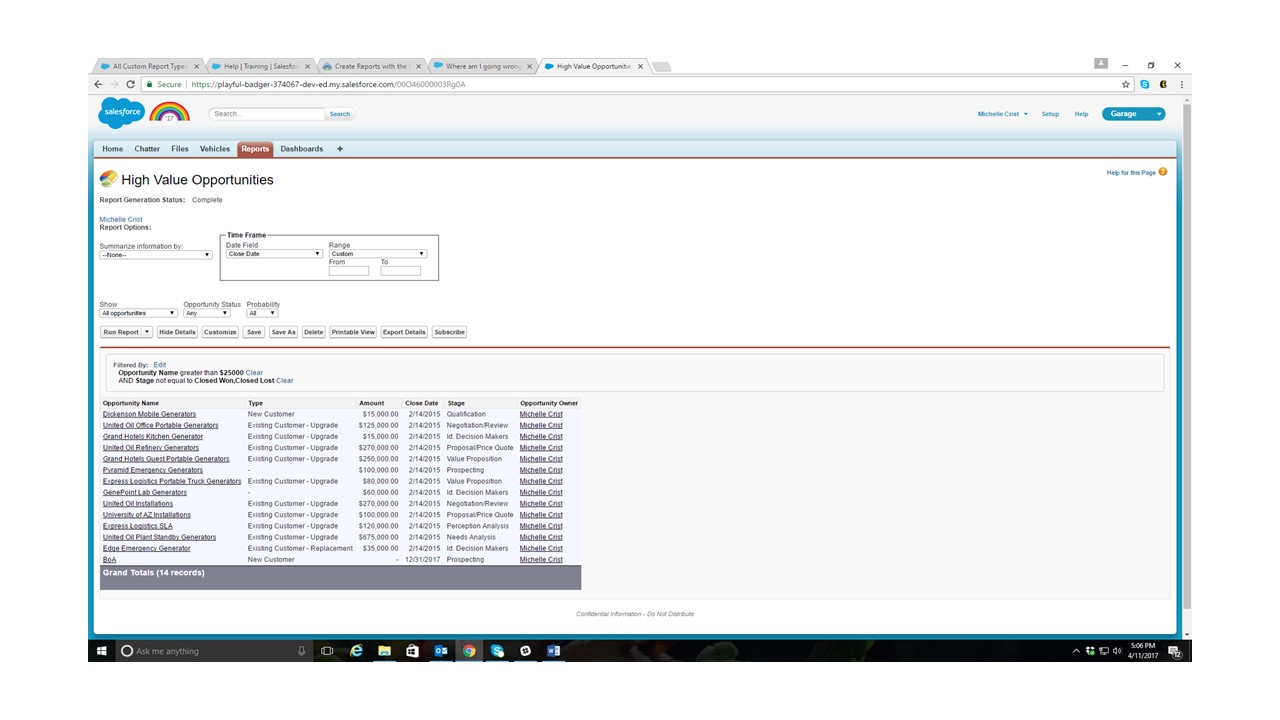The image size is (1280, 720).
Task: Click the Hide Details button
Action: [177, 332]
